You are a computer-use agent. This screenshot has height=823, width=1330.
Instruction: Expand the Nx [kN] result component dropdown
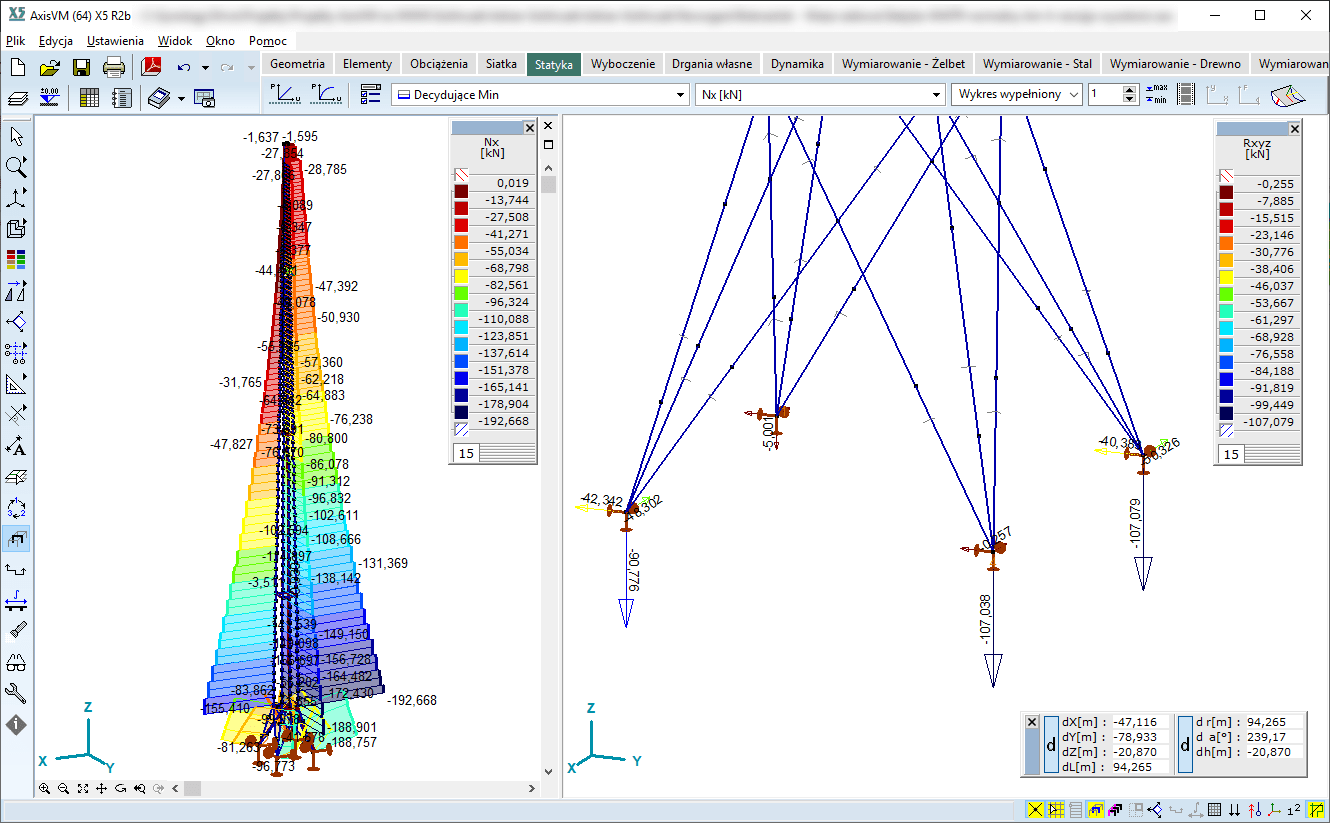pos(937,94)
